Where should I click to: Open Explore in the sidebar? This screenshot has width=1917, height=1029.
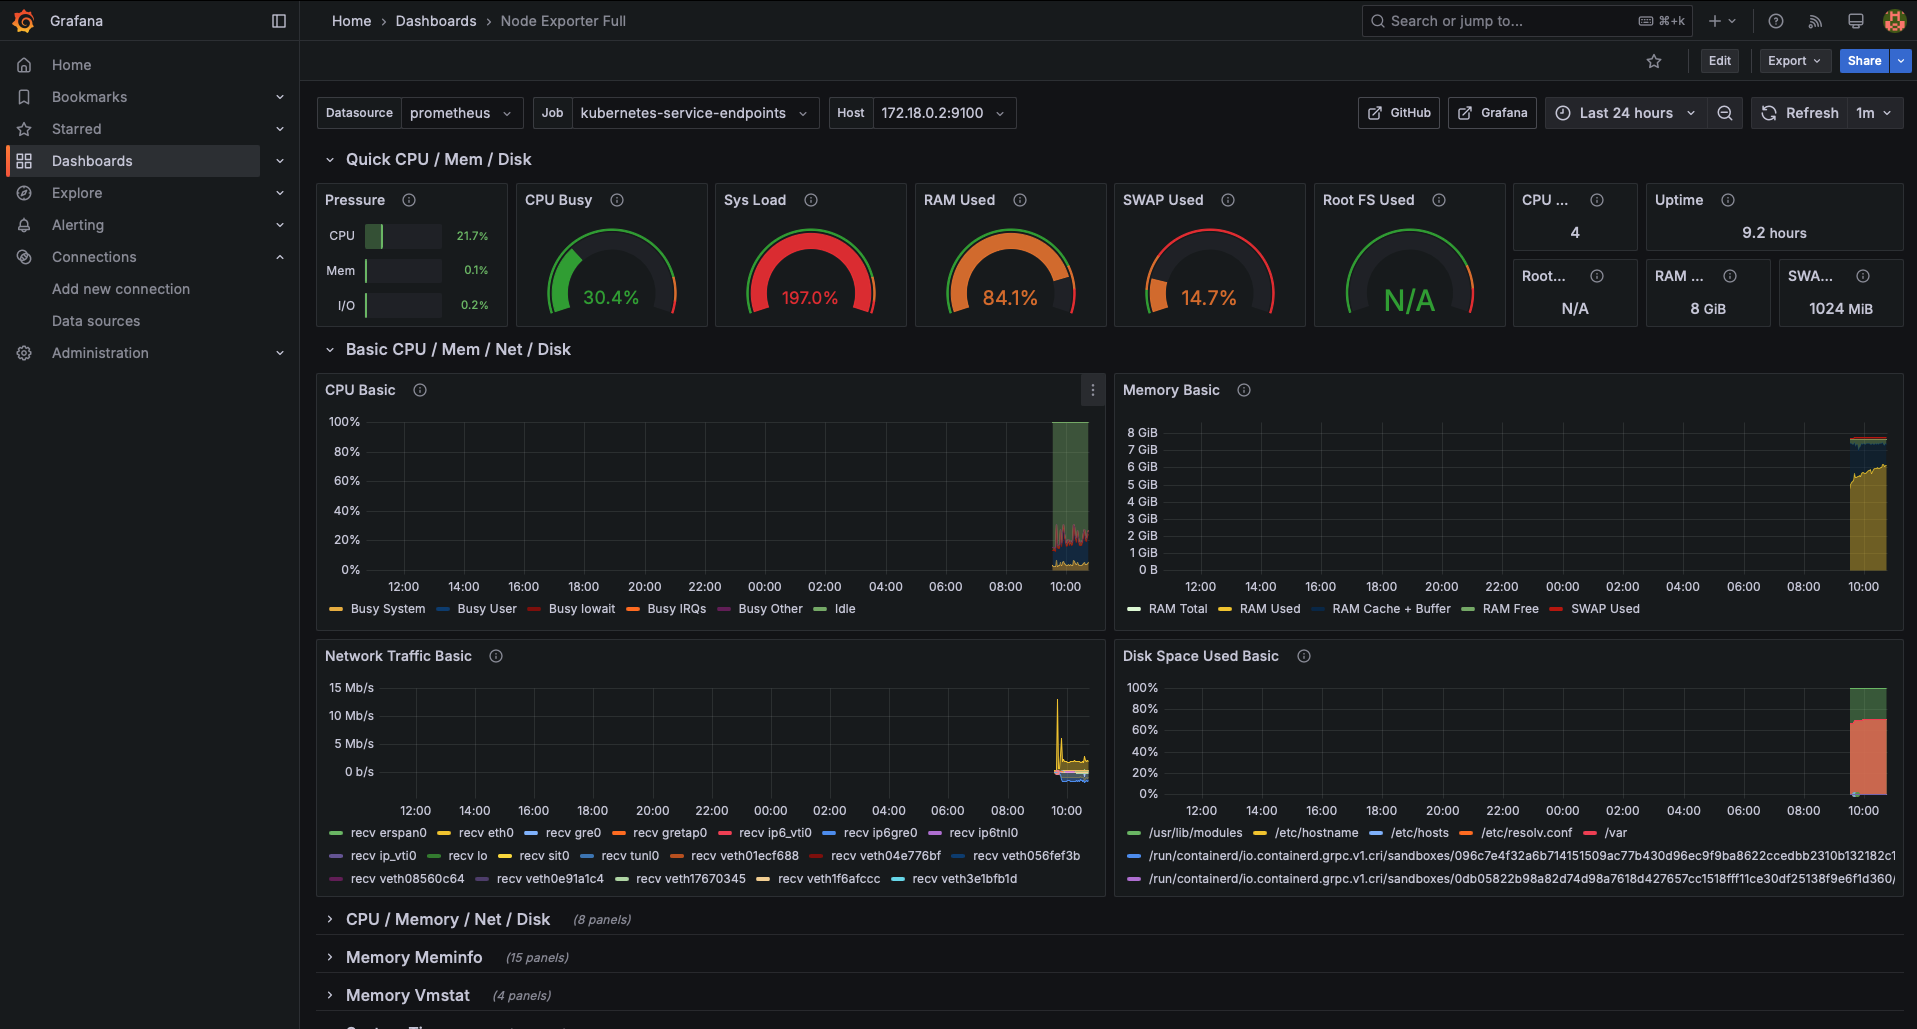tap(77, 193)
